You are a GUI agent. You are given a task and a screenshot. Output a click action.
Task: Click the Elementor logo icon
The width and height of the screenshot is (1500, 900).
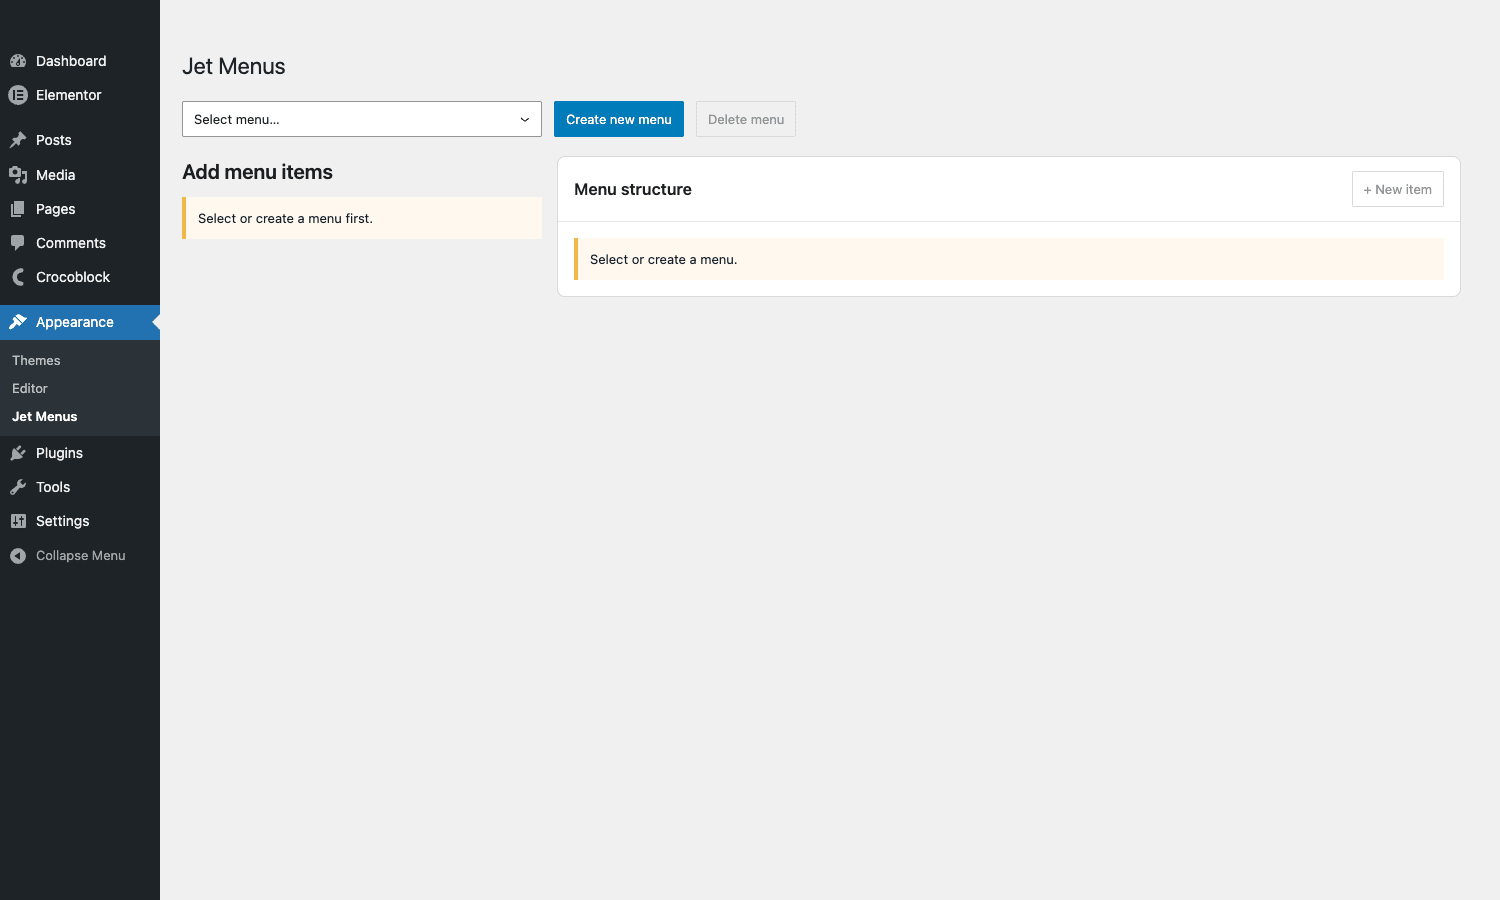click(x=18, y=95)
